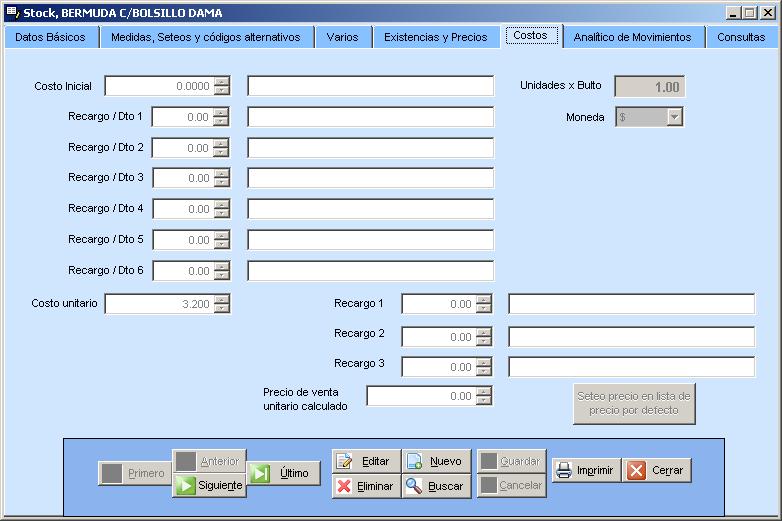Go to Analítico de Movimientos tab
The image size is (782, 521).
point(632,37)
